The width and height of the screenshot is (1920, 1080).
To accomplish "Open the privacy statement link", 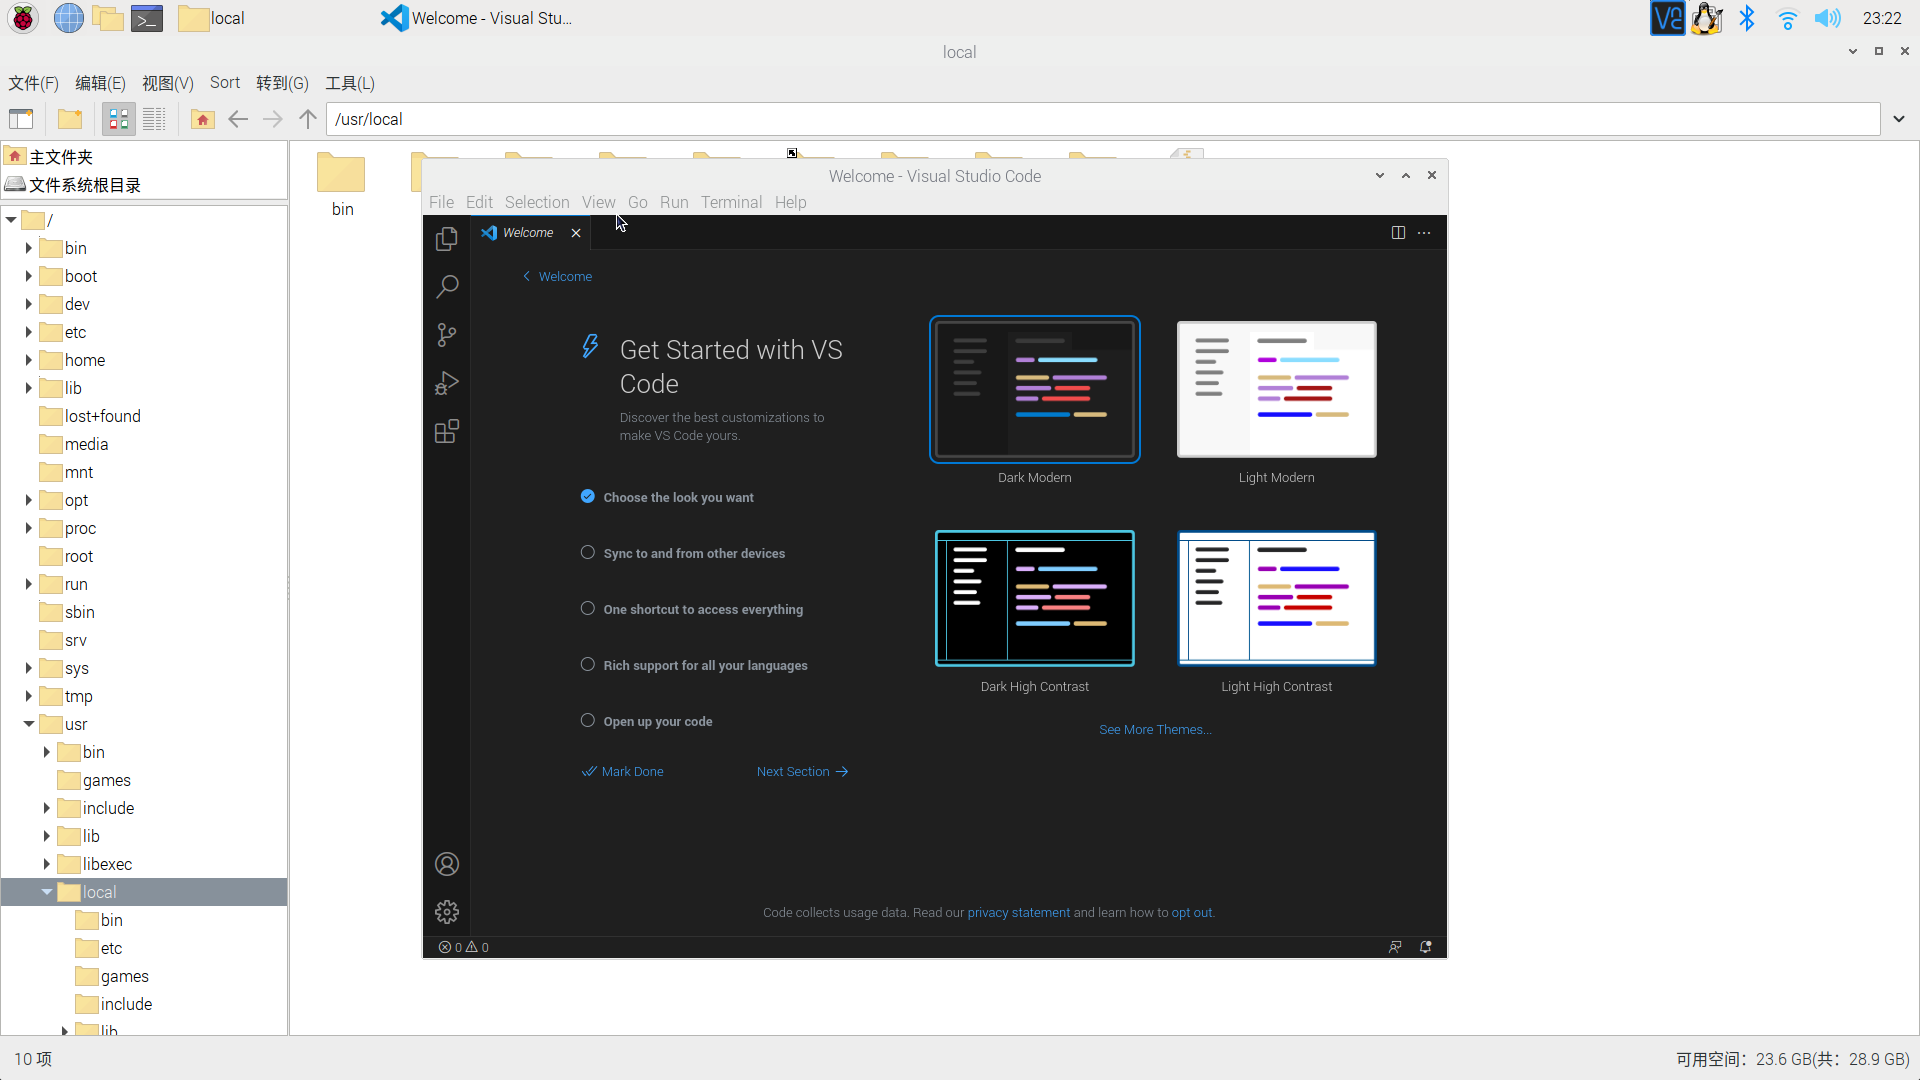I will coord(1018,912).
